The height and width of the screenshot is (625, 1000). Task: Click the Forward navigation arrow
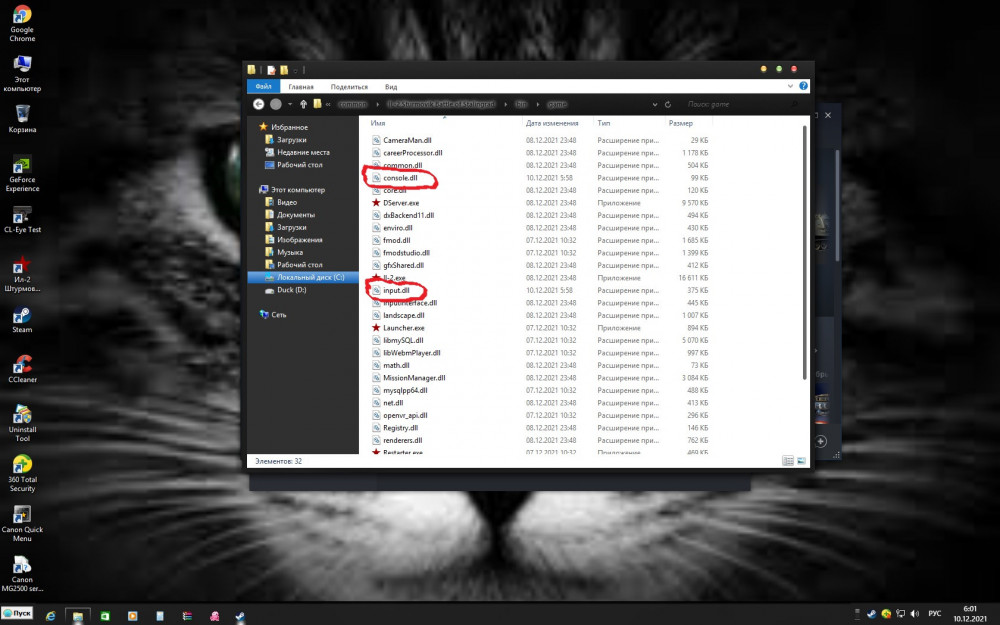[276, 104]
